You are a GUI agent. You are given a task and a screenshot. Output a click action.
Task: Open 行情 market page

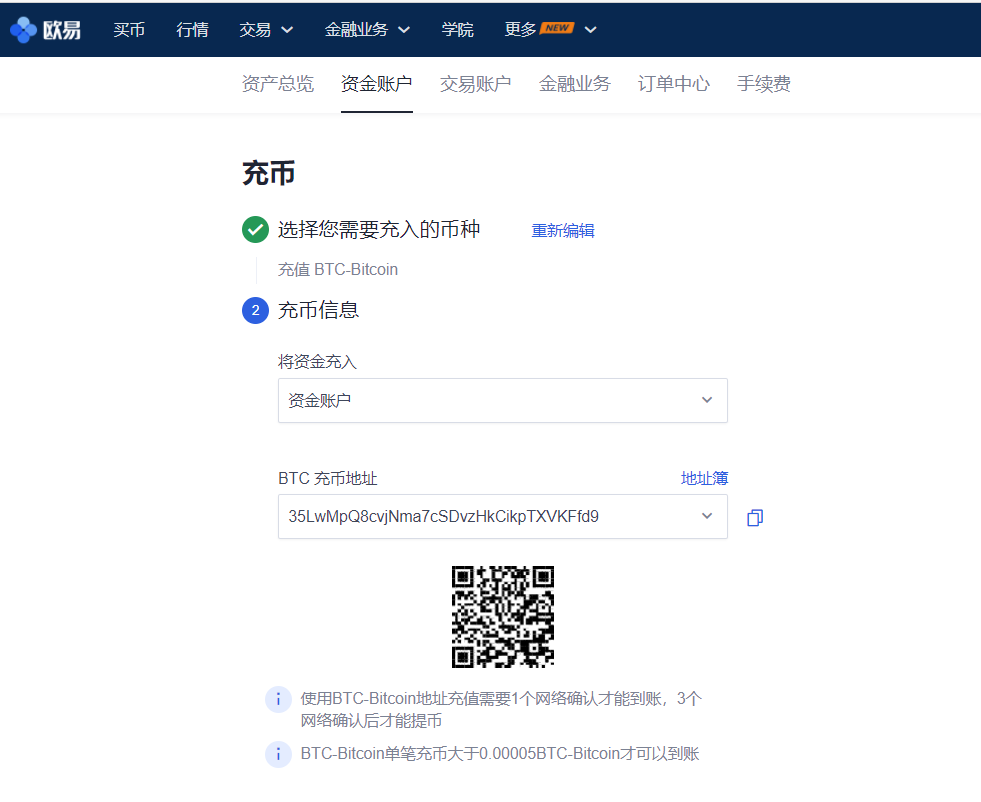tap(192, 29)
